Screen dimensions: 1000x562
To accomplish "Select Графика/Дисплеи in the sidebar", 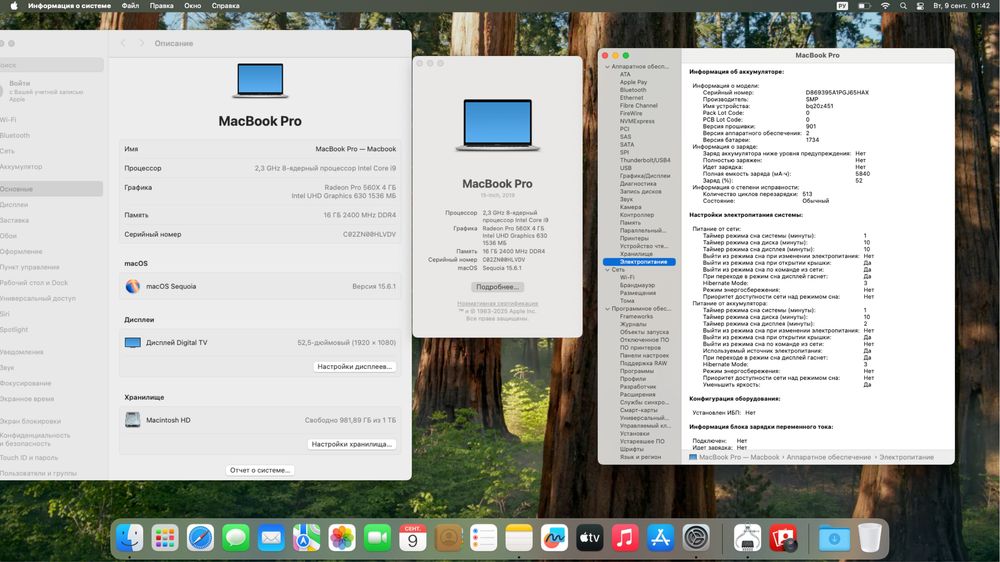I will pos(645,175).
